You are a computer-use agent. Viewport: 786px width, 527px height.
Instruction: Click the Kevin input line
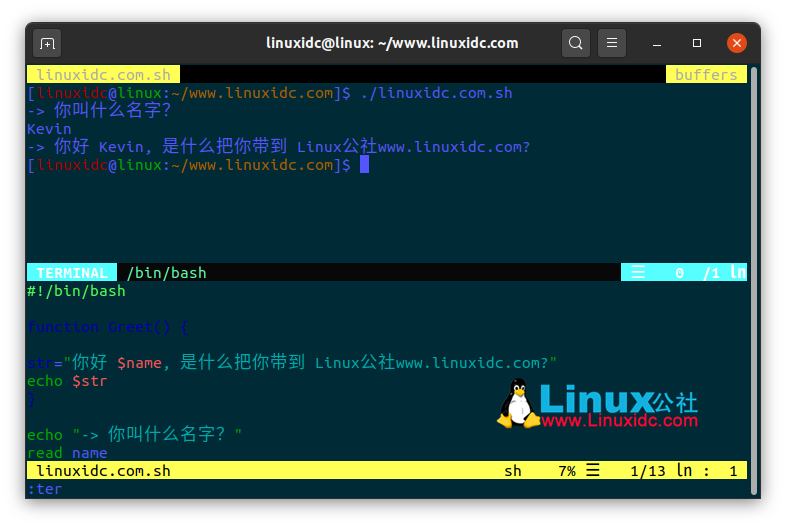pos(49,129)
